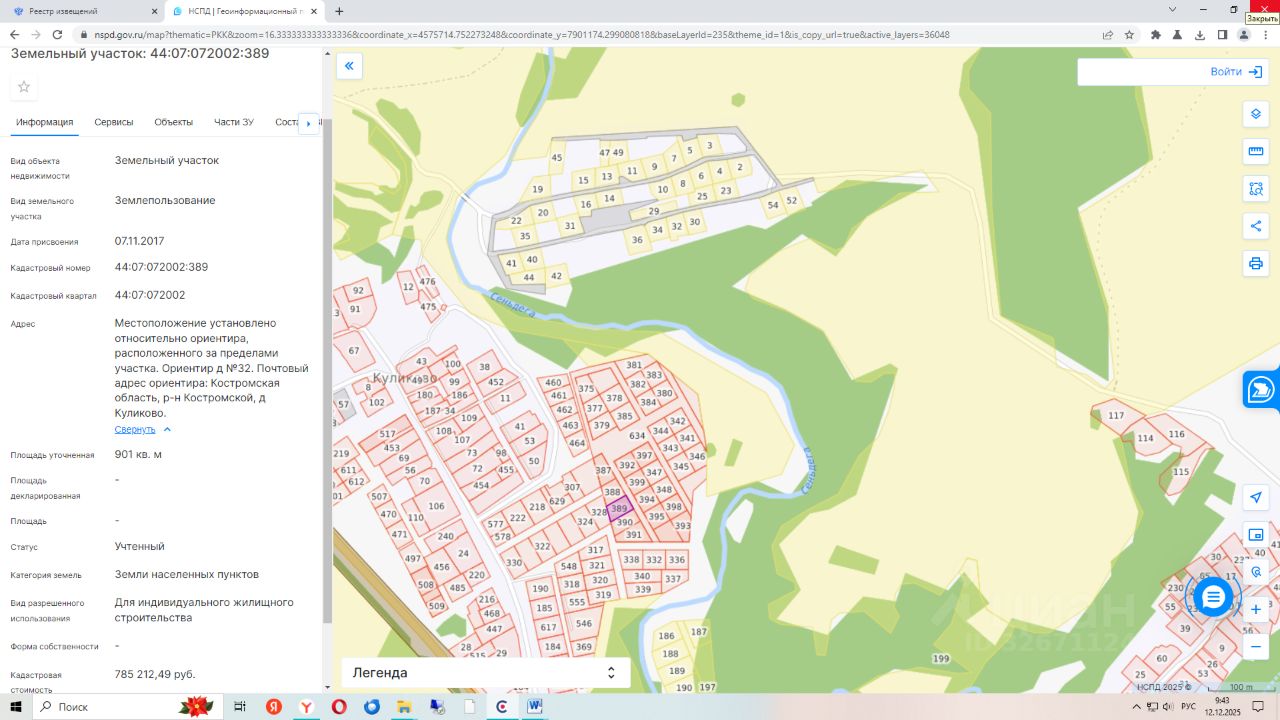1280x720 pixels.
Task: Add land parcel to favorites star
Action: pyautogui.click(x=24, y=87)
